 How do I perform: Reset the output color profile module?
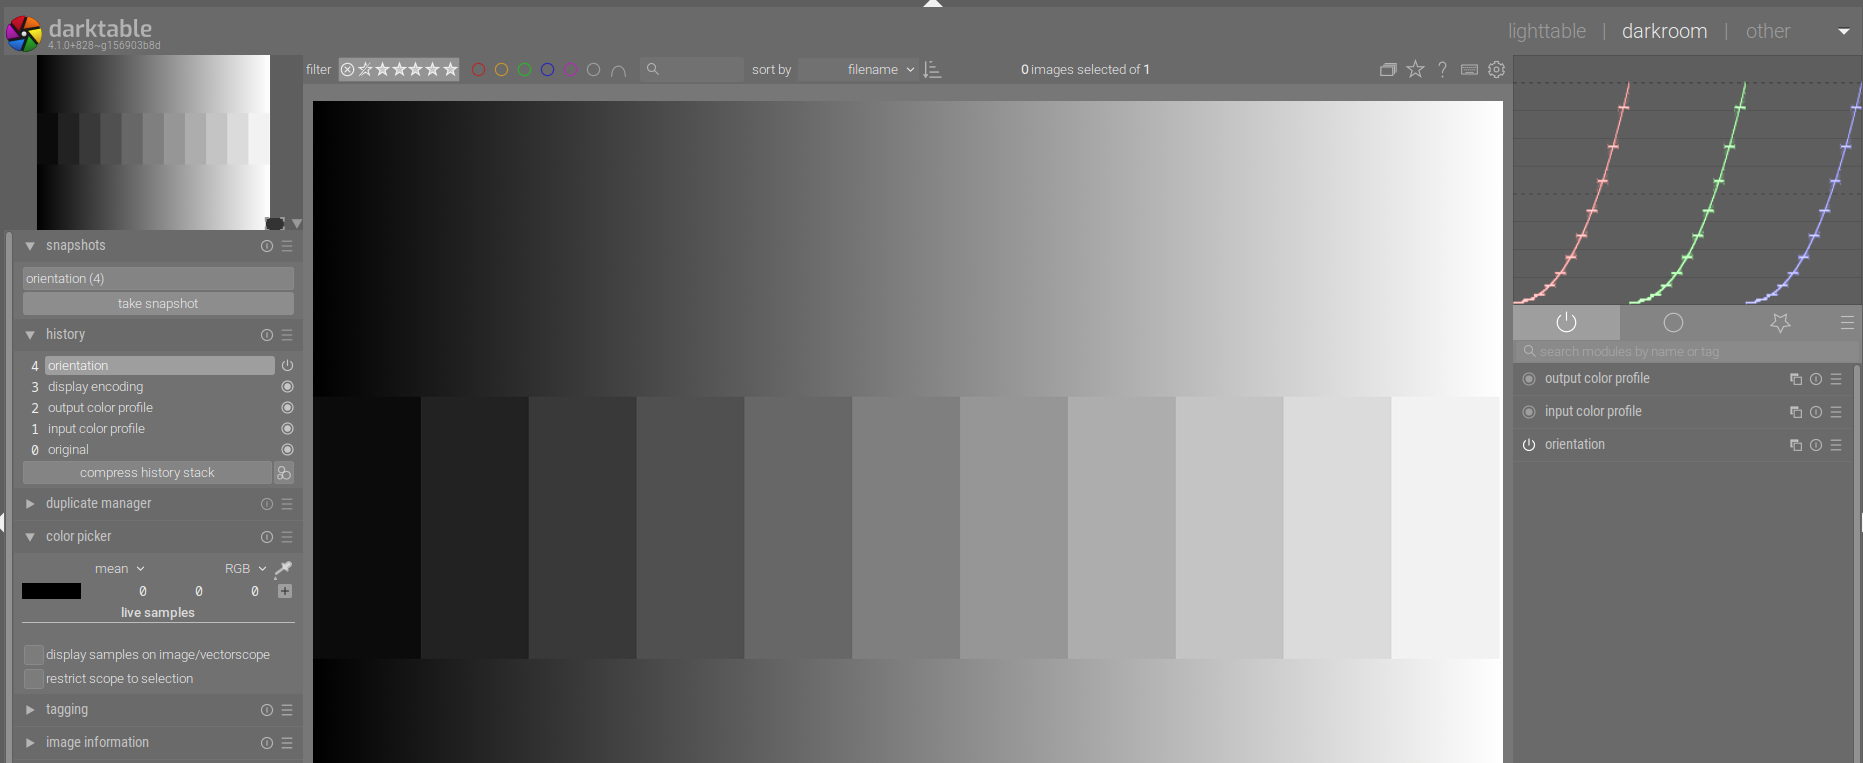coord(1816,379)
